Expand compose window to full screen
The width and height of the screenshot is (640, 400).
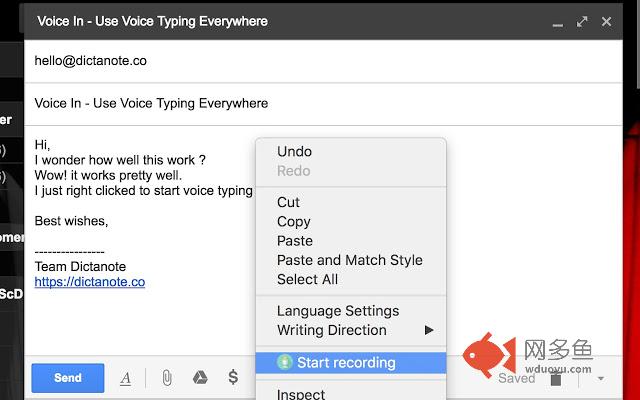tap(582, 20)
